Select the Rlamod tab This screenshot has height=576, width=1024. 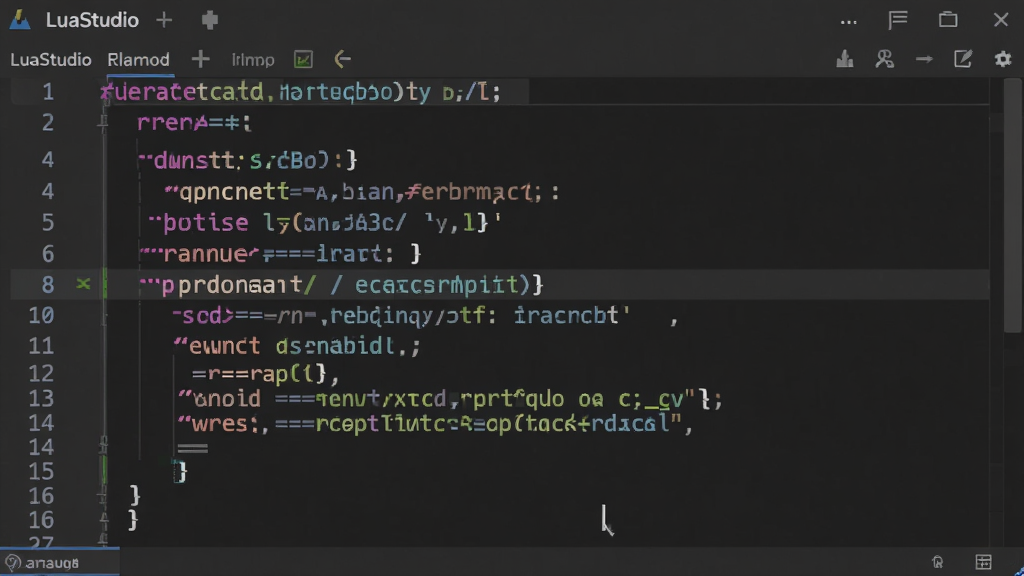coord(138,59)
